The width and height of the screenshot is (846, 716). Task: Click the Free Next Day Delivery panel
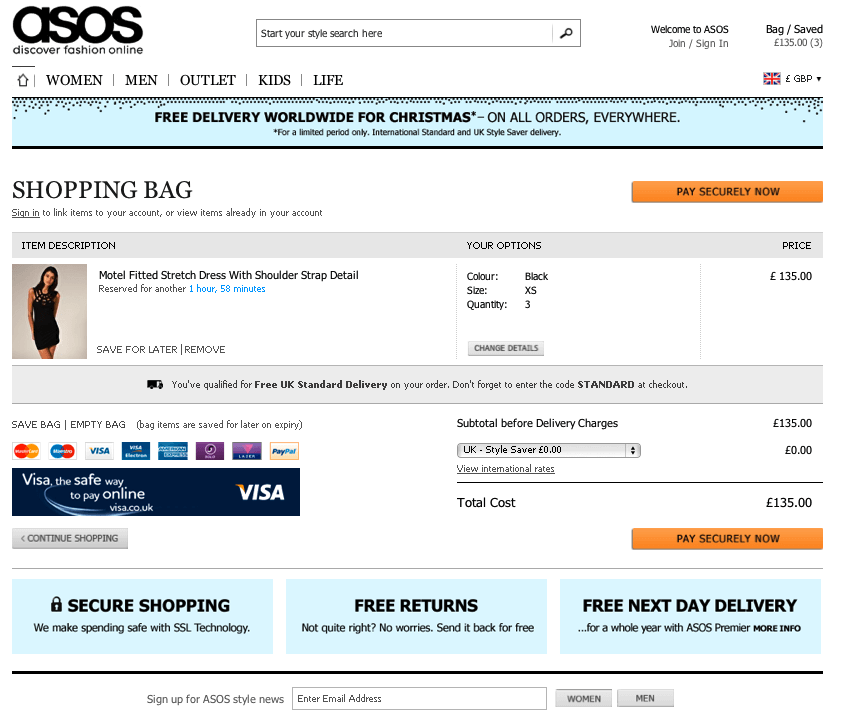[691, 616]
